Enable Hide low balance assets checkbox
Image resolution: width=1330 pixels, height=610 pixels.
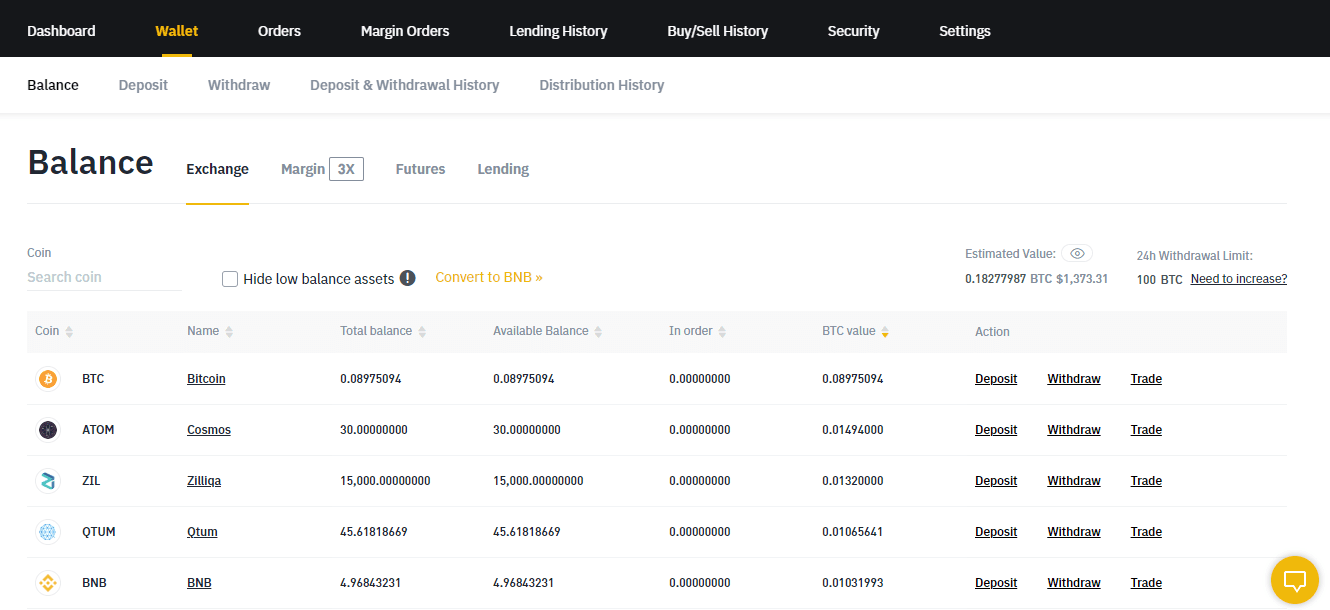(x=230, y=279)
